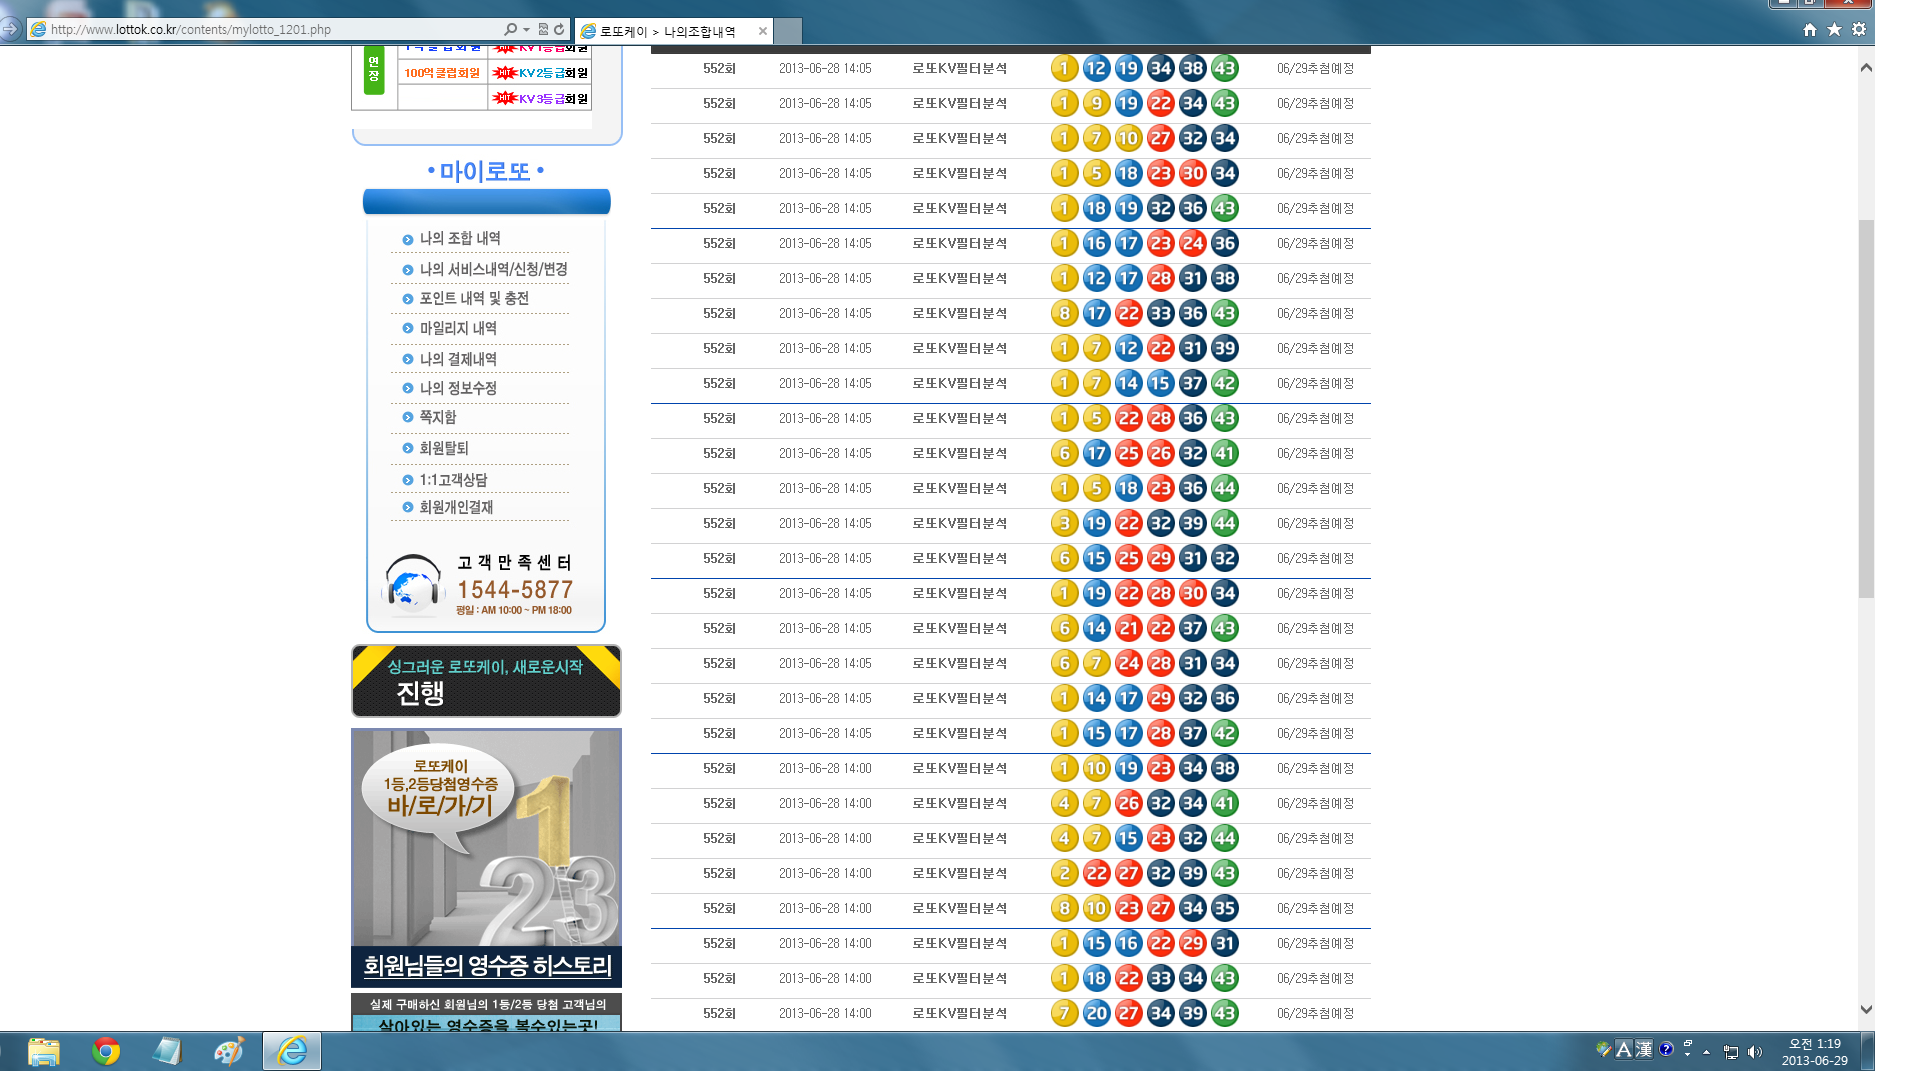Toggle the Hanja conversion button
Image resolution: width=1920 pixels, height=1080 pixels.
click(1644, 1049)
